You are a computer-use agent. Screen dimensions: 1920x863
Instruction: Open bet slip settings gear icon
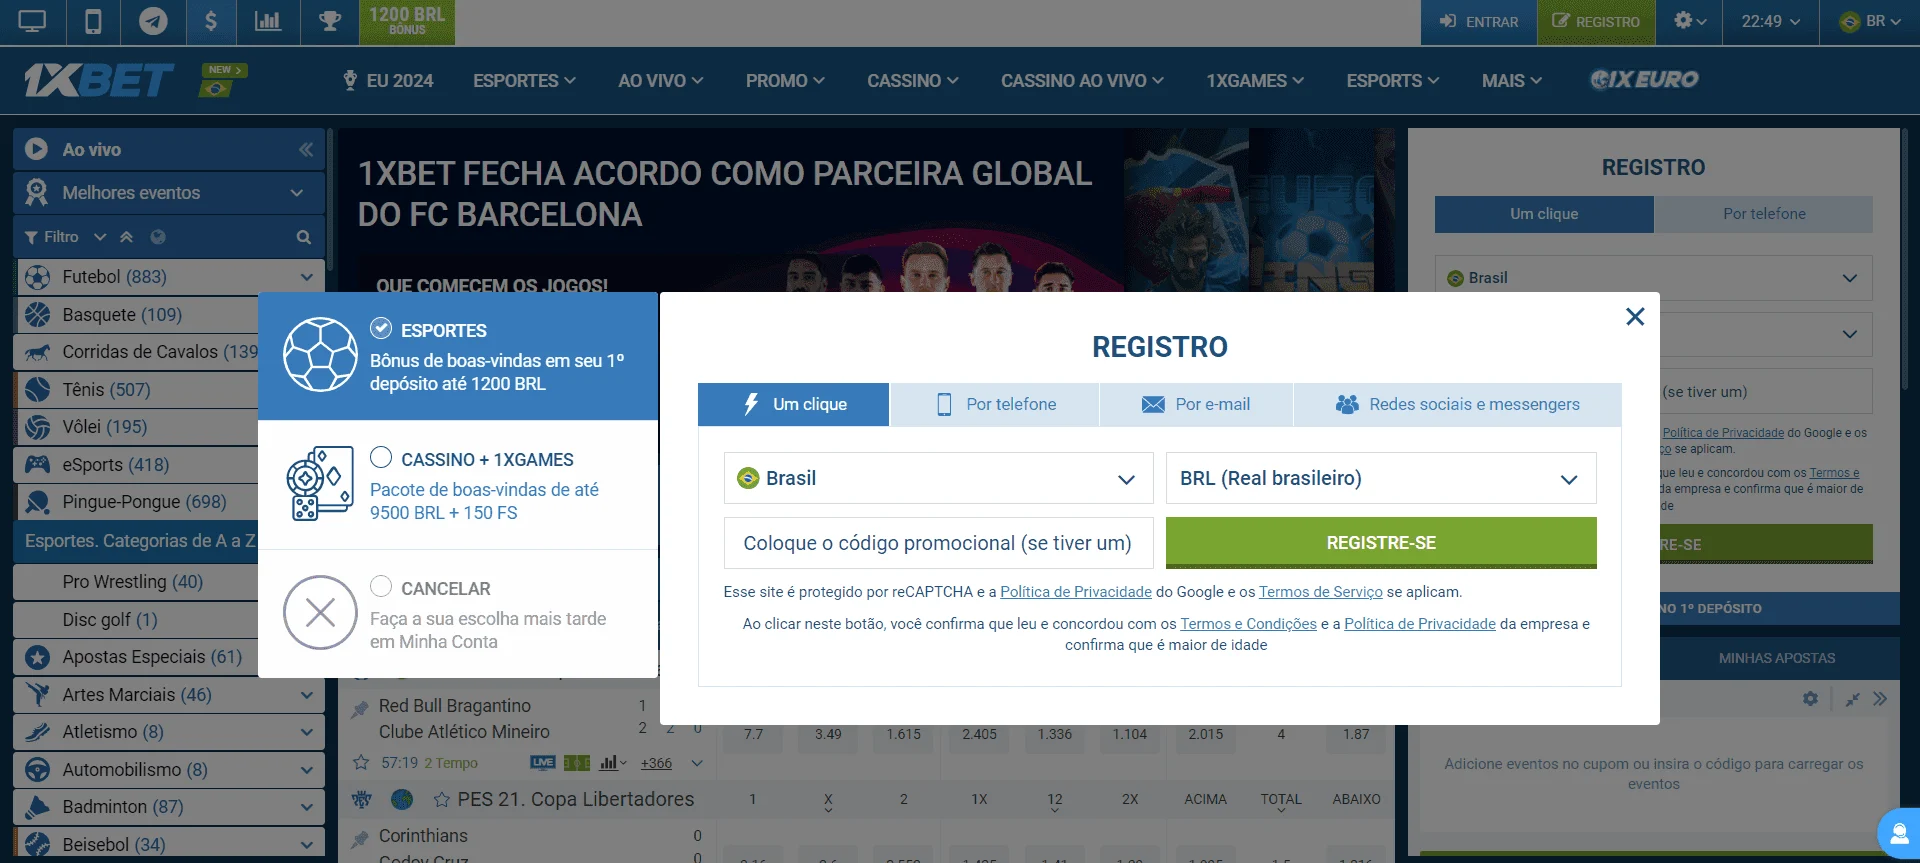click(1810, 699)
